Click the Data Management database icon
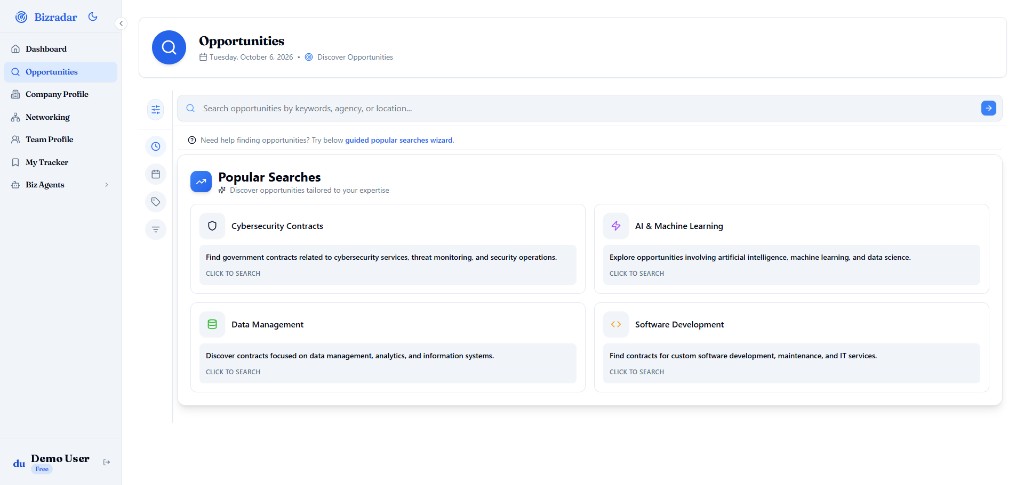The height and width of the screenshot is (485, 1024). click(212, 324)
